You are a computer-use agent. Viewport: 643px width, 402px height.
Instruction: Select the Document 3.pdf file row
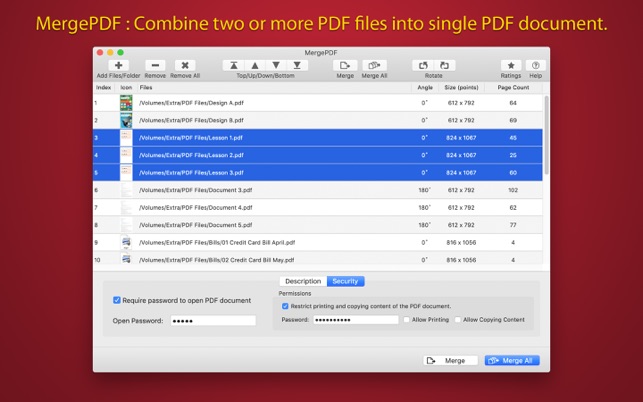coord(318,190)
